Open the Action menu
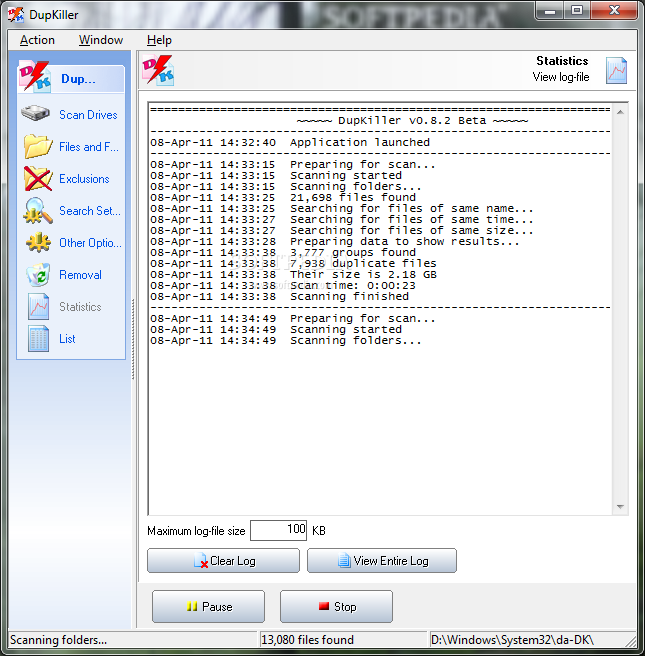 point(37,40)
